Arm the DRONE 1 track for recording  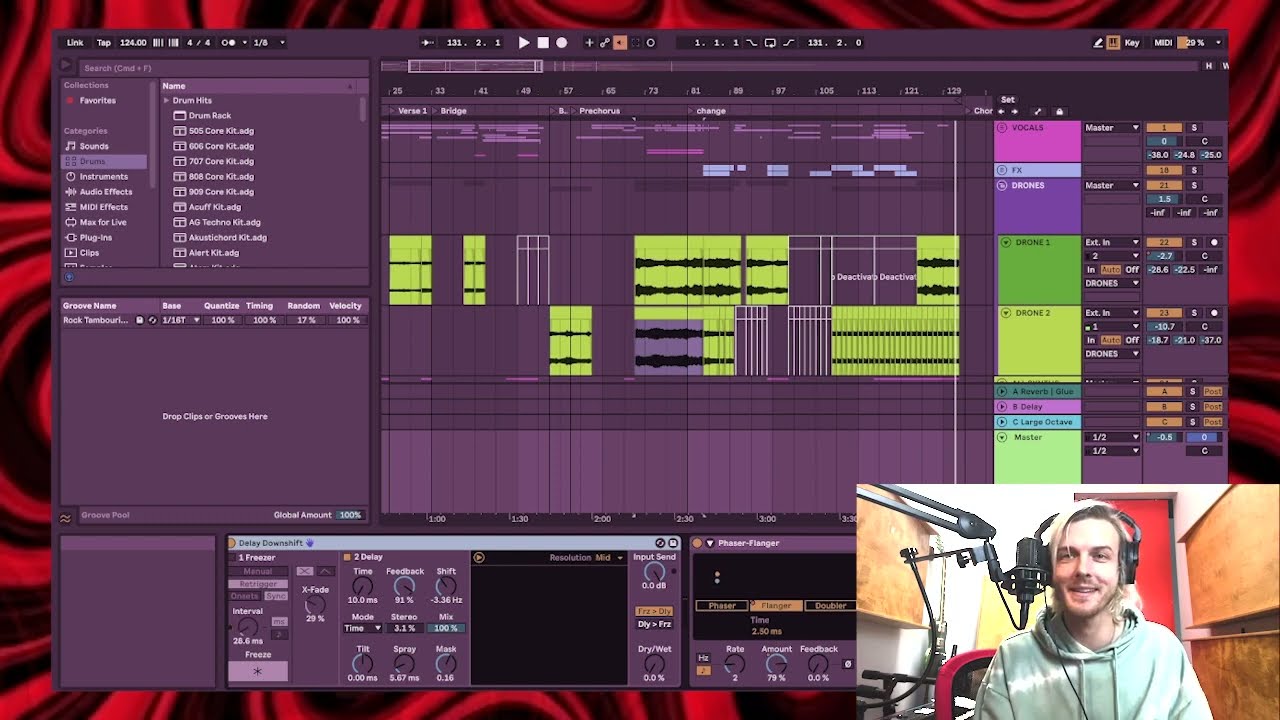pyautogui.click(x=1215, y=243)
